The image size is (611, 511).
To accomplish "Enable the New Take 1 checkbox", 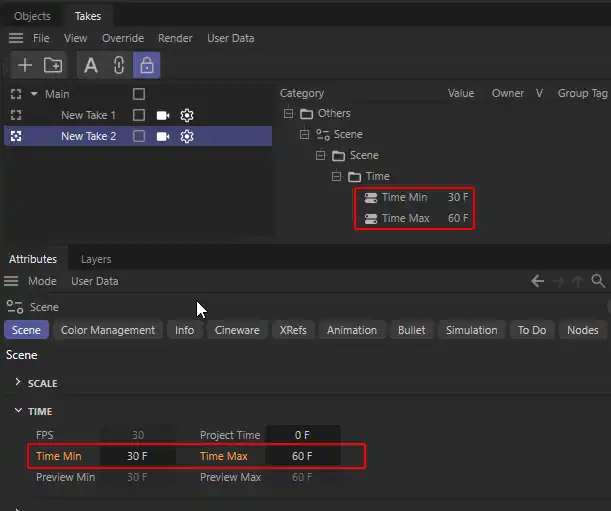I will (x=139, y=115).
